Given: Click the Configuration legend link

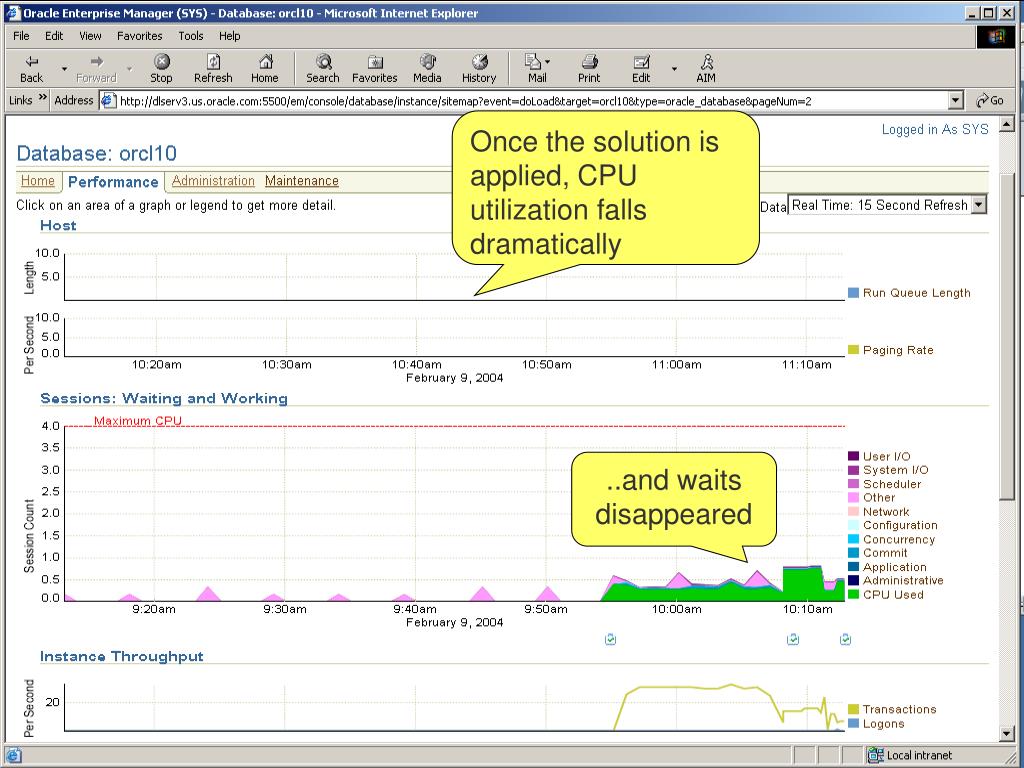Looking at the screenshot, I should [x=900, y=525].
